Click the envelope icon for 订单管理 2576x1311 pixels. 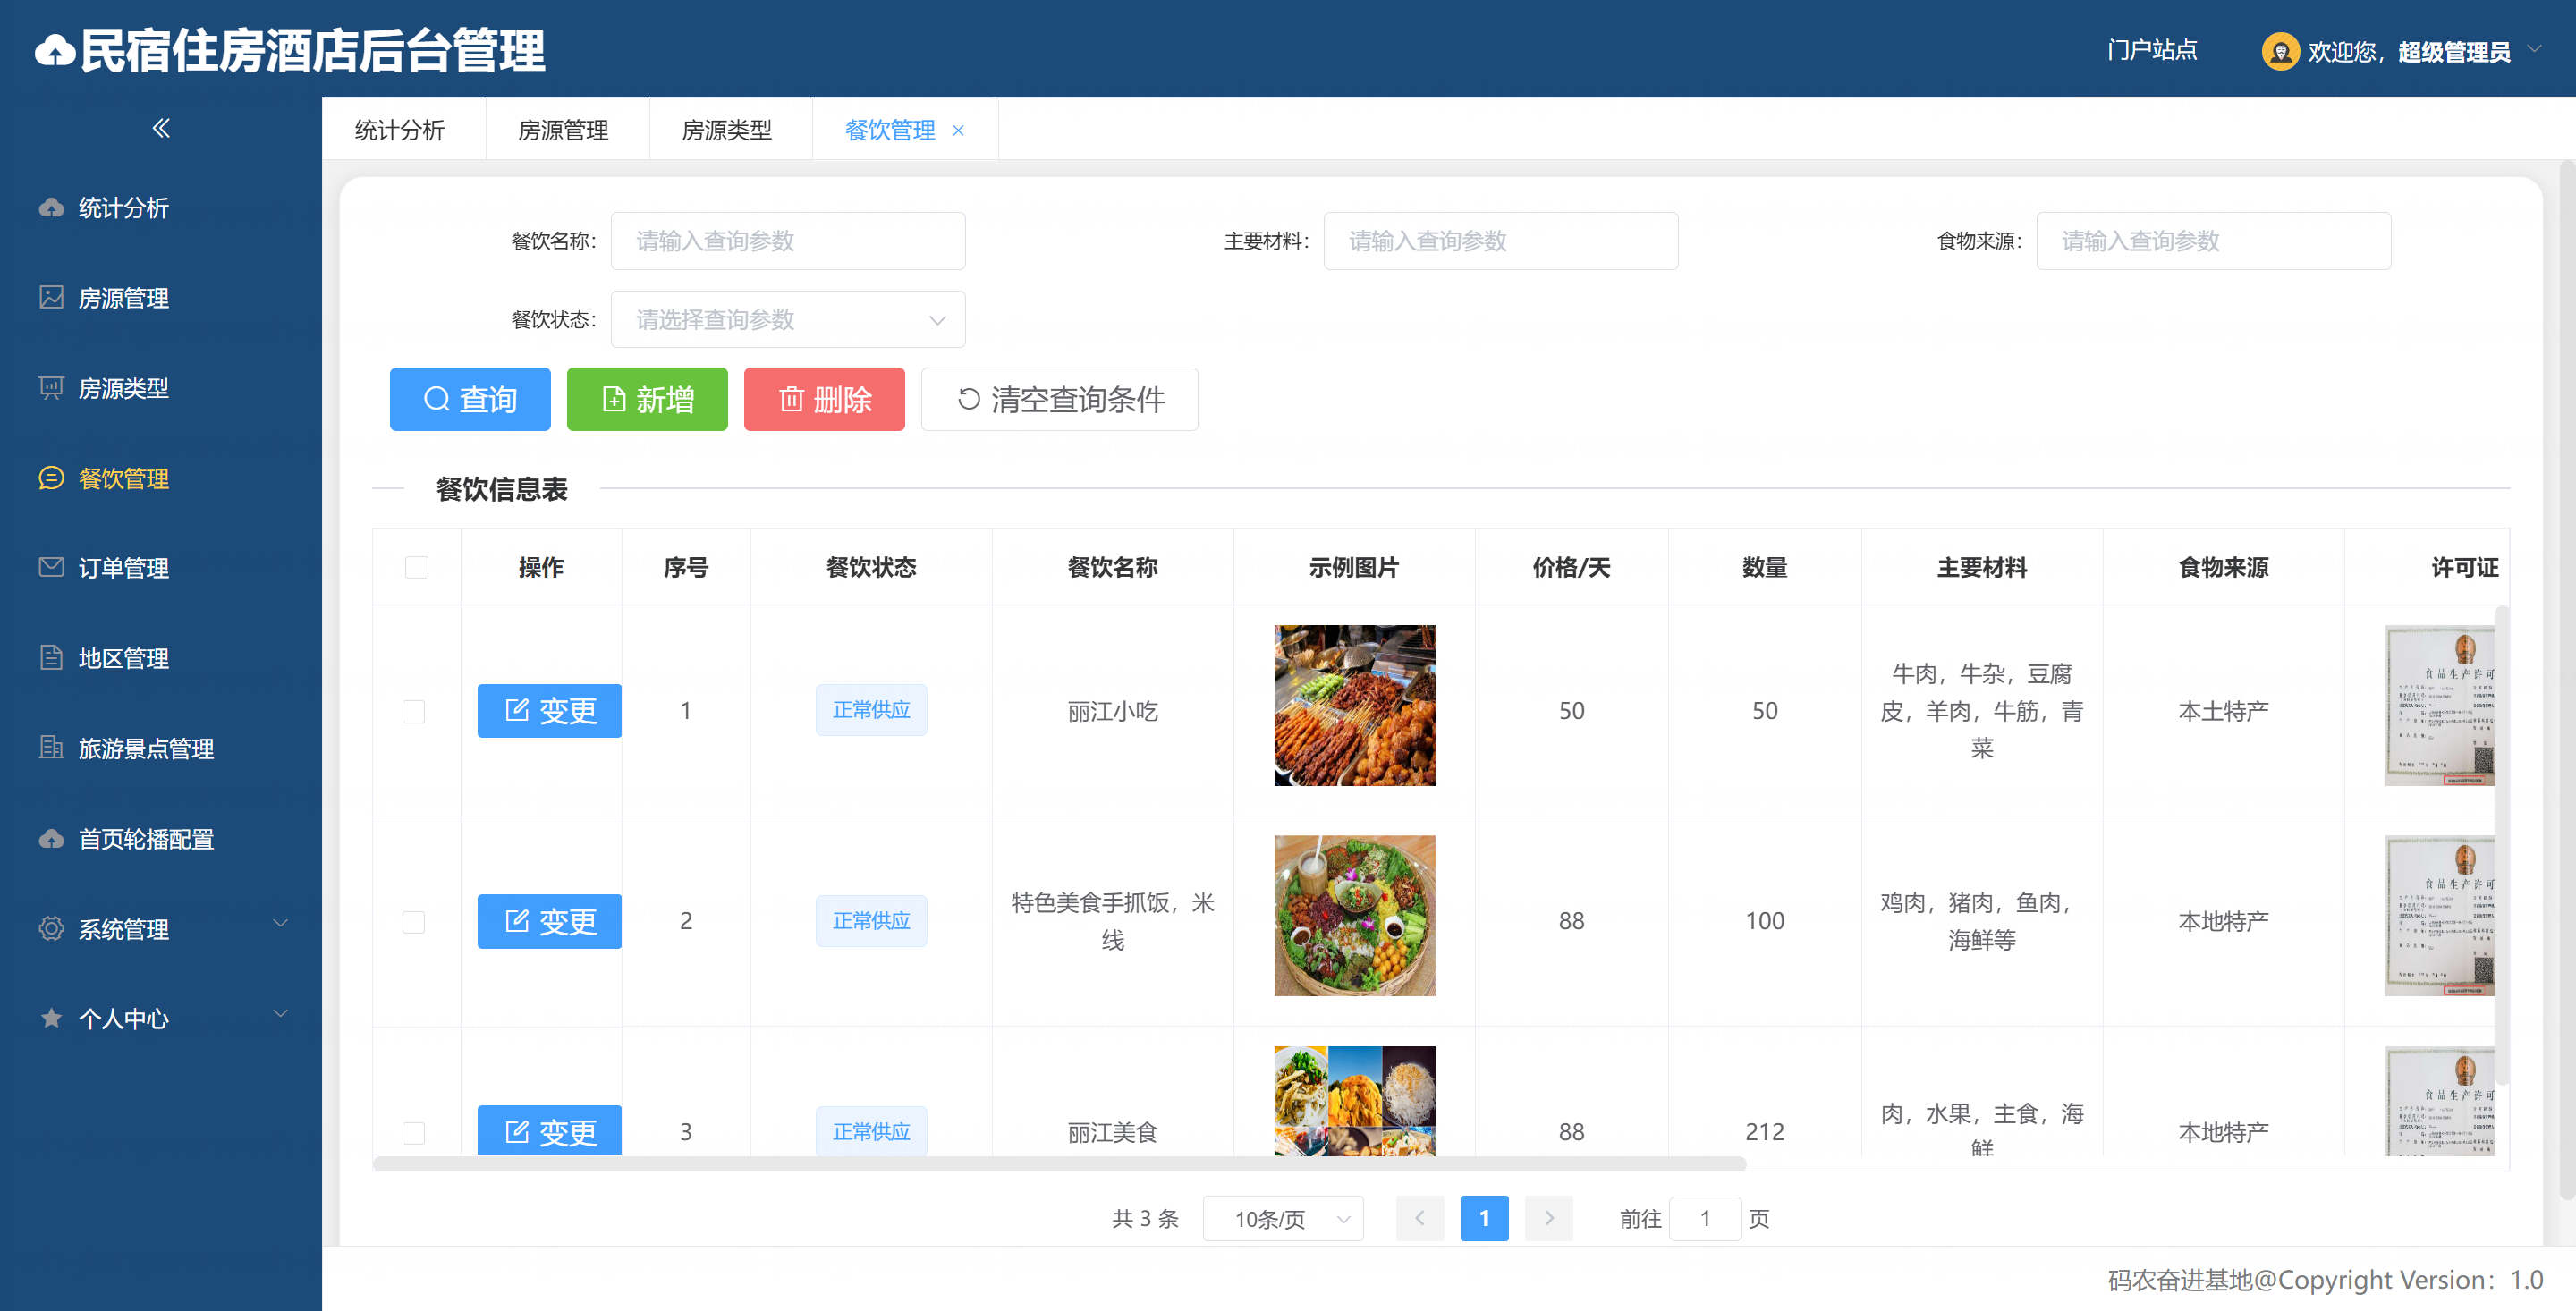[51, 567]
